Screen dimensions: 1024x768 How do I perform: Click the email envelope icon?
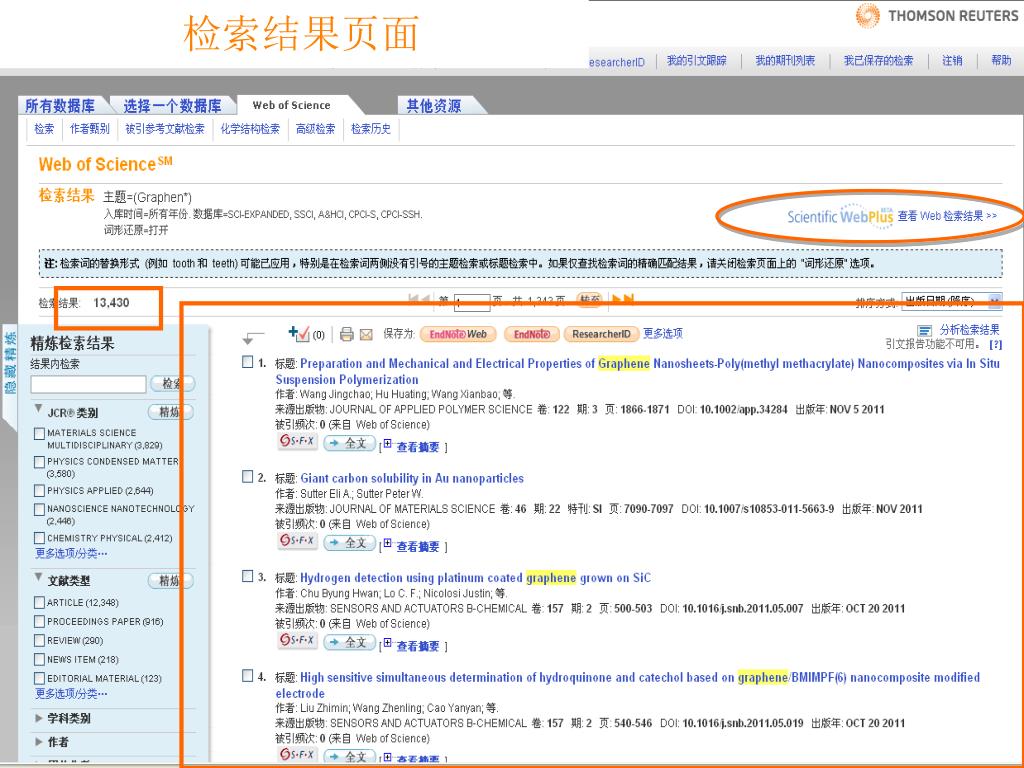tap(366, 335)
